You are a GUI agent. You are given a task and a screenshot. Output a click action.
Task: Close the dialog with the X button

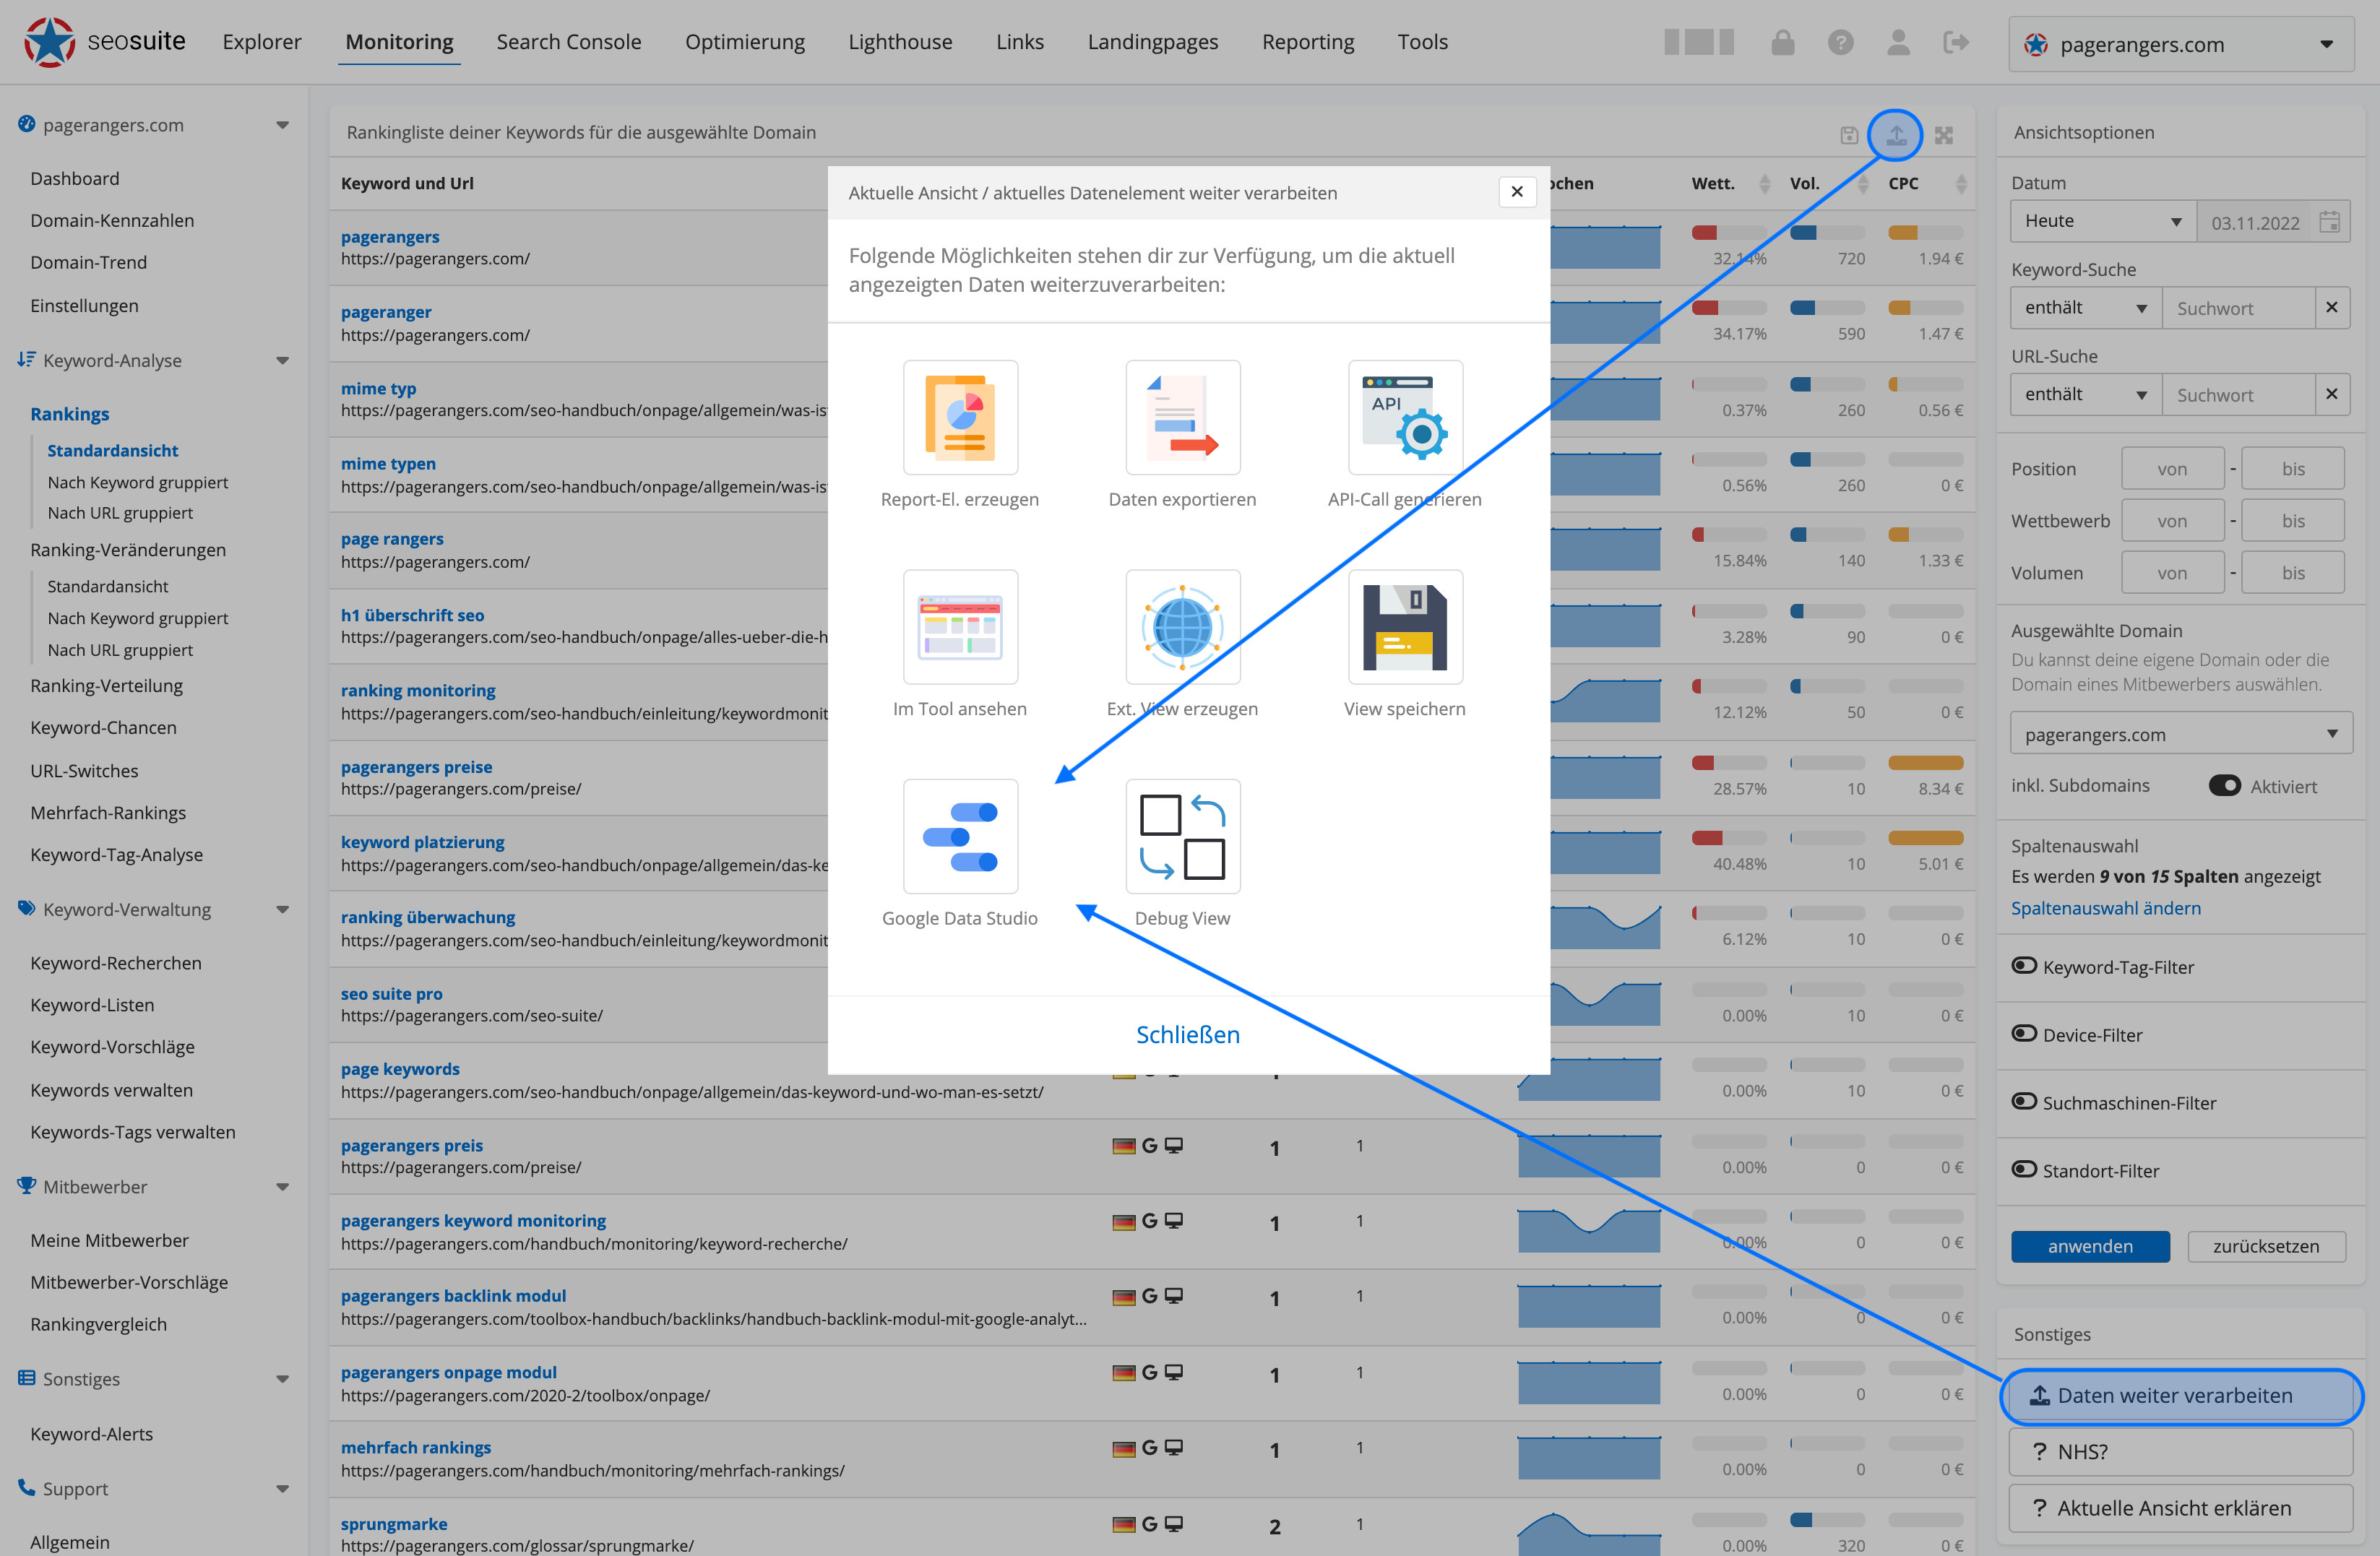(x=1517, y=192)
